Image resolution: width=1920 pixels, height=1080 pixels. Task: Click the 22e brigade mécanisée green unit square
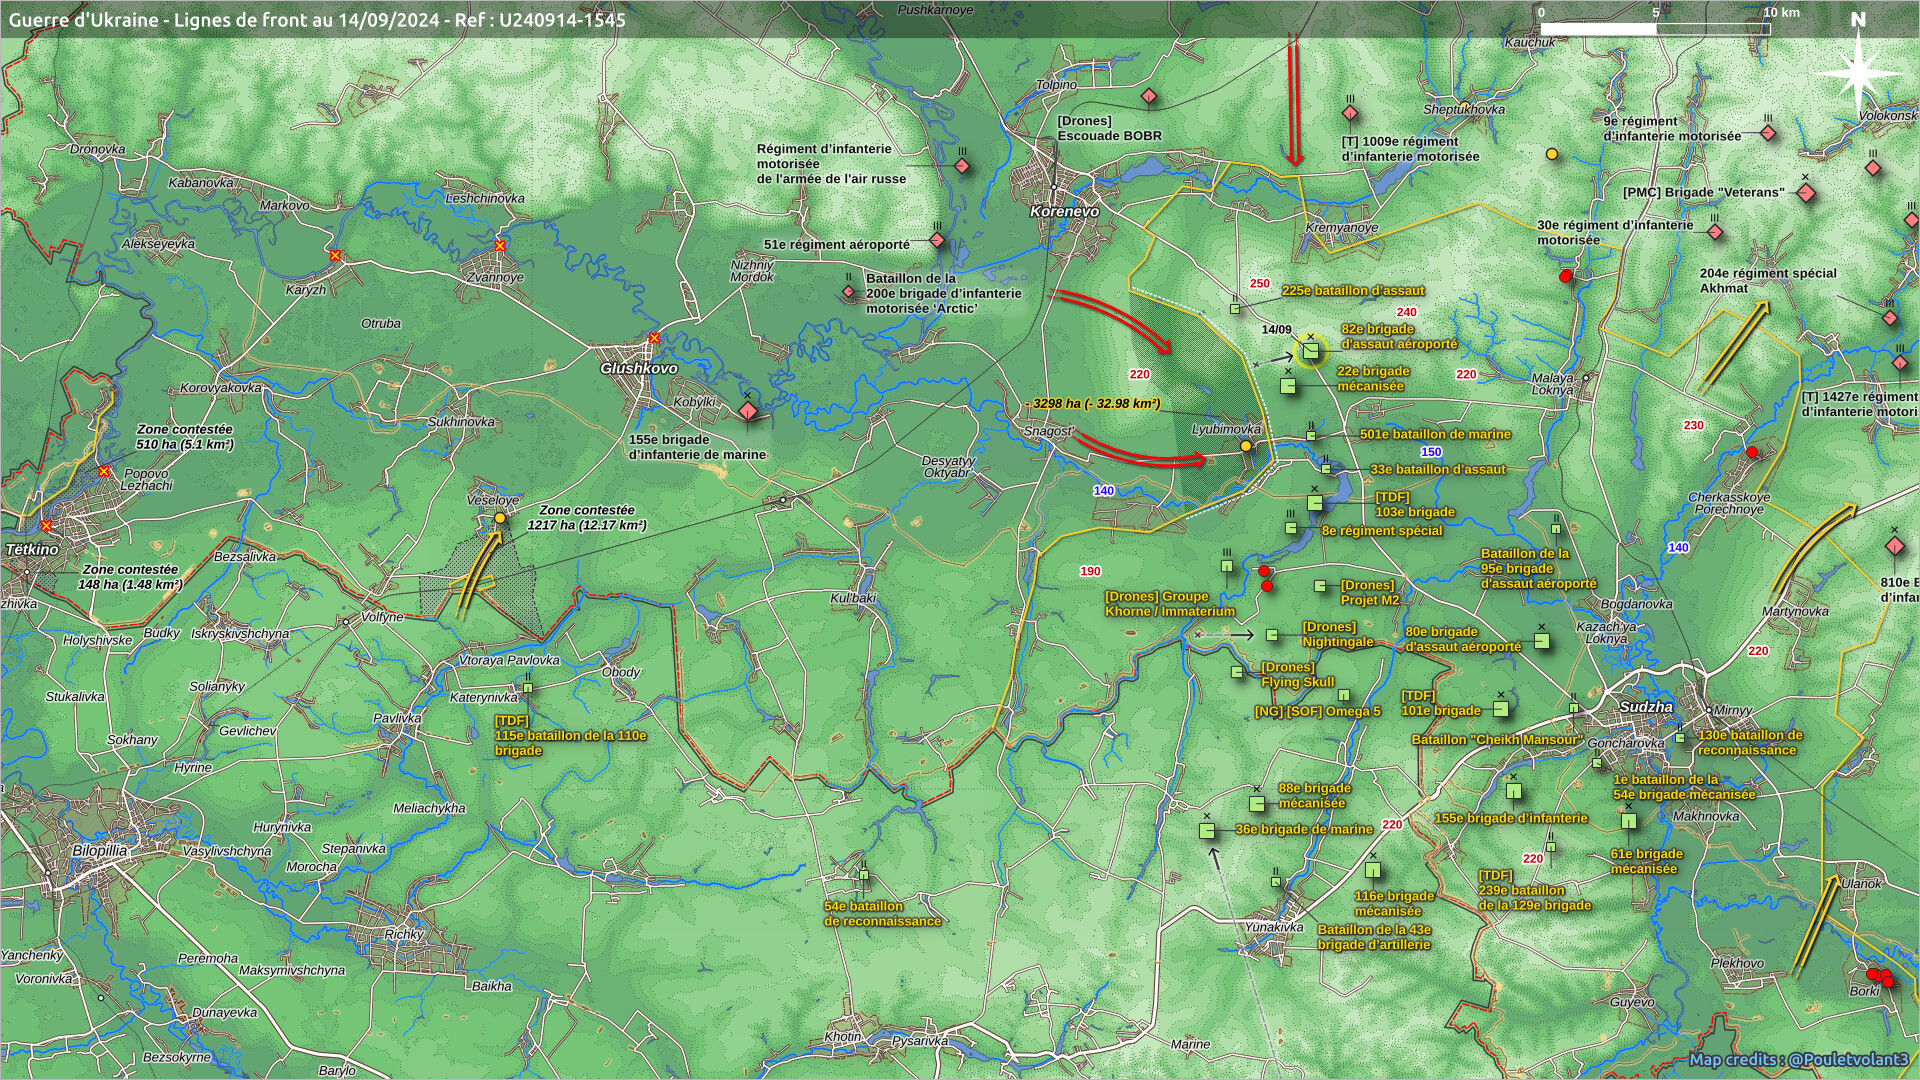point(1289,385)
